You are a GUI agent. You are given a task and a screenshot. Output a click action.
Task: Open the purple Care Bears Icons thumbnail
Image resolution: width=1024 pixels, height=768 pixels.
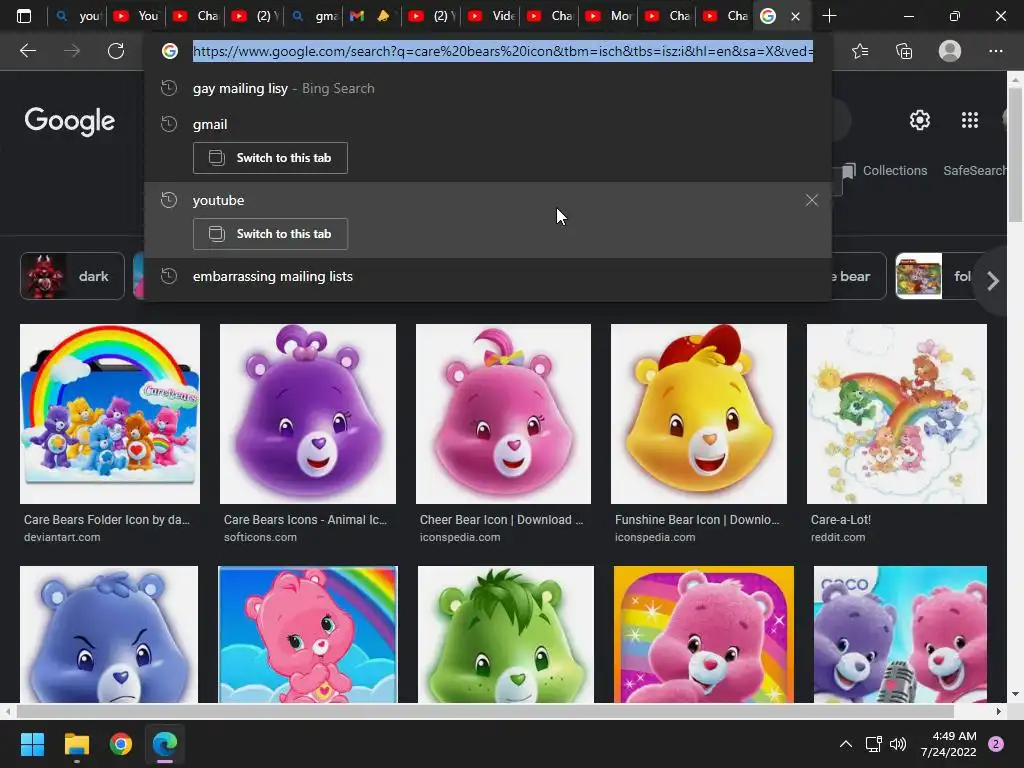click(x=308, y=414)
